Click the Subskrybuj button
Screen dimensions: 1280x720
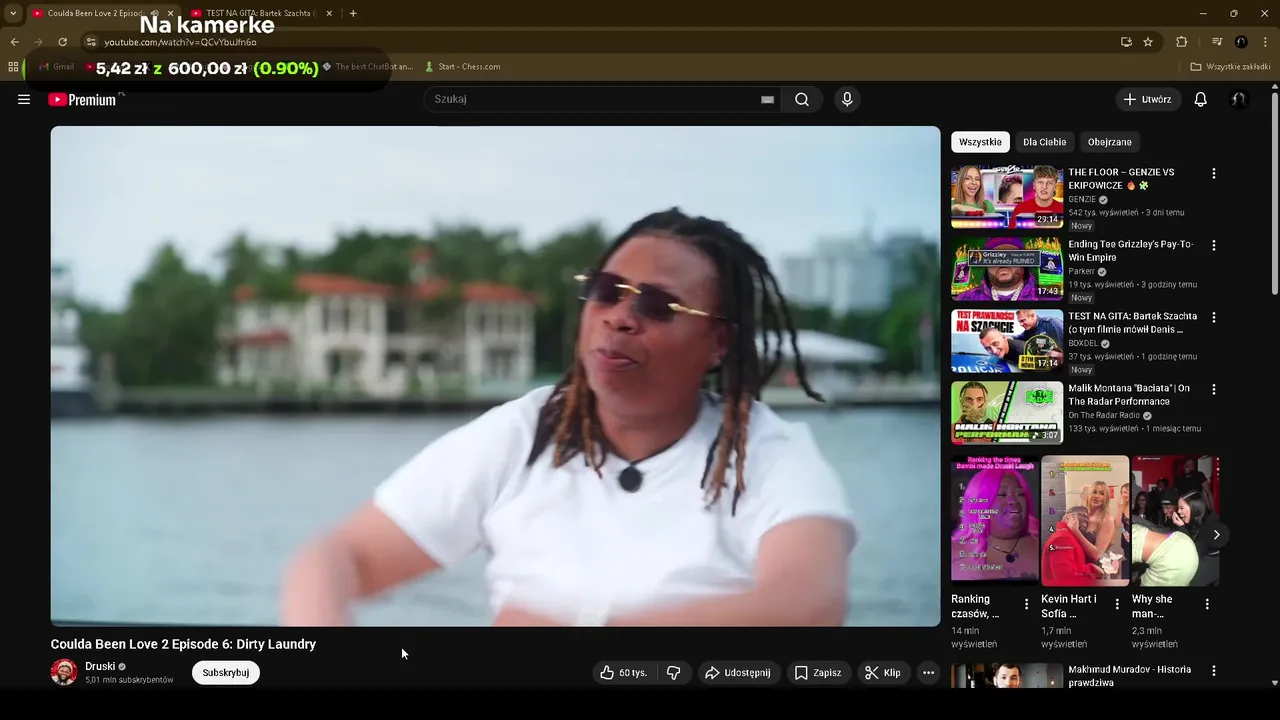coord(226,673)
